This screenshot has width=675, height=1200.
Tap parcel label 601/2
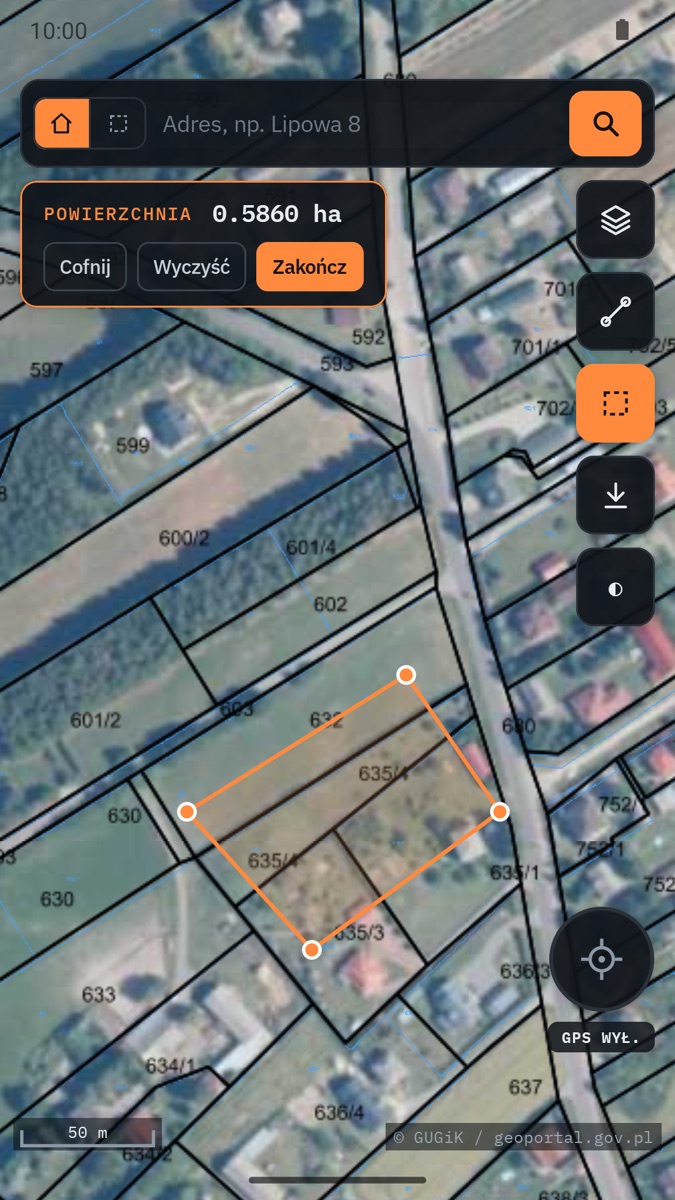coord(96,720)
